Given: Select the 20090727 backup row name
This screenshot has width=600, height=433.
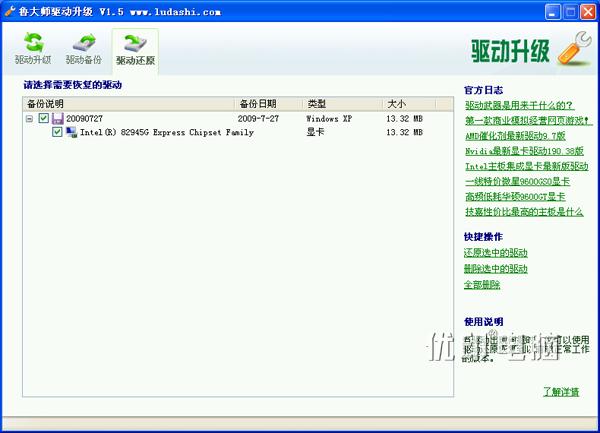Looking at the screenshot, I should 85,119.
